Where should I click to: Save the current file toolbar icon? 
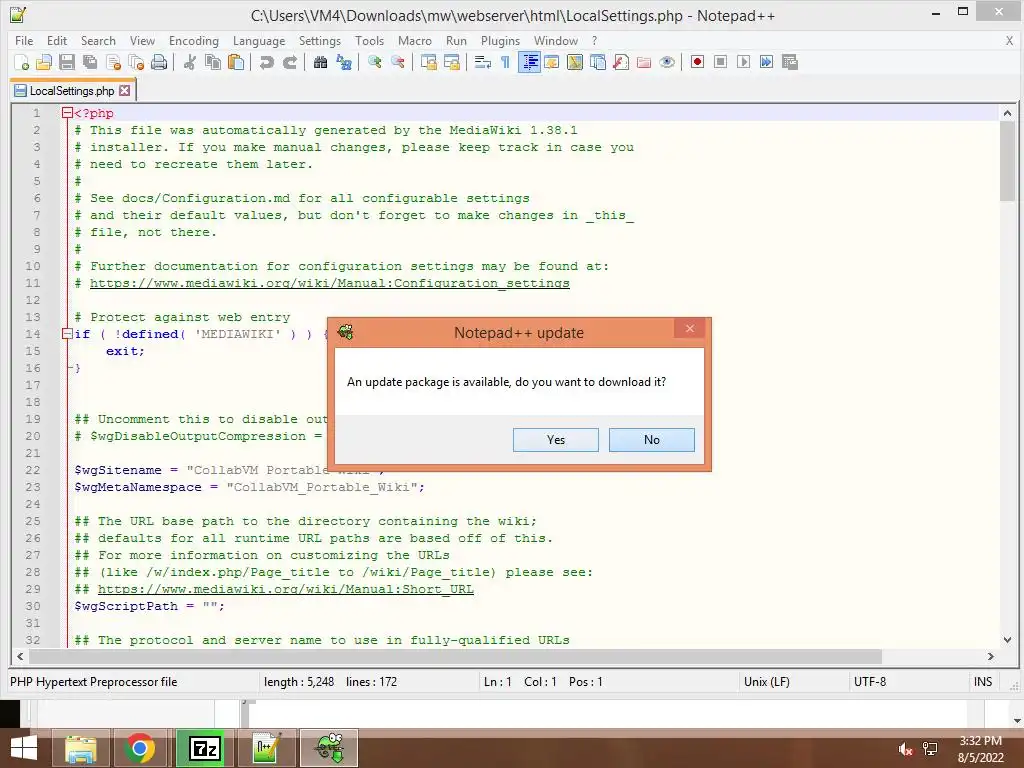67,62
